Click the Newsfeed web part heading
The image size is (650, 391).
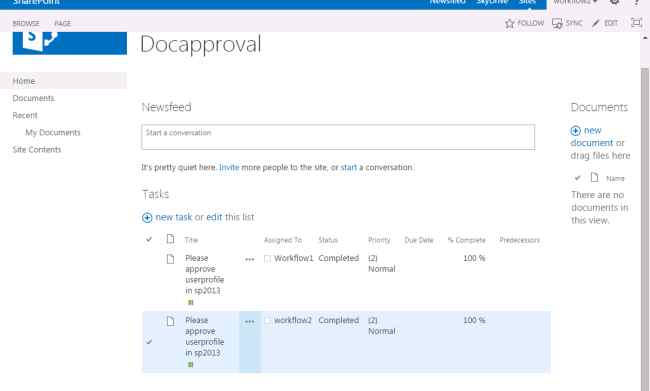coord(166,107)
